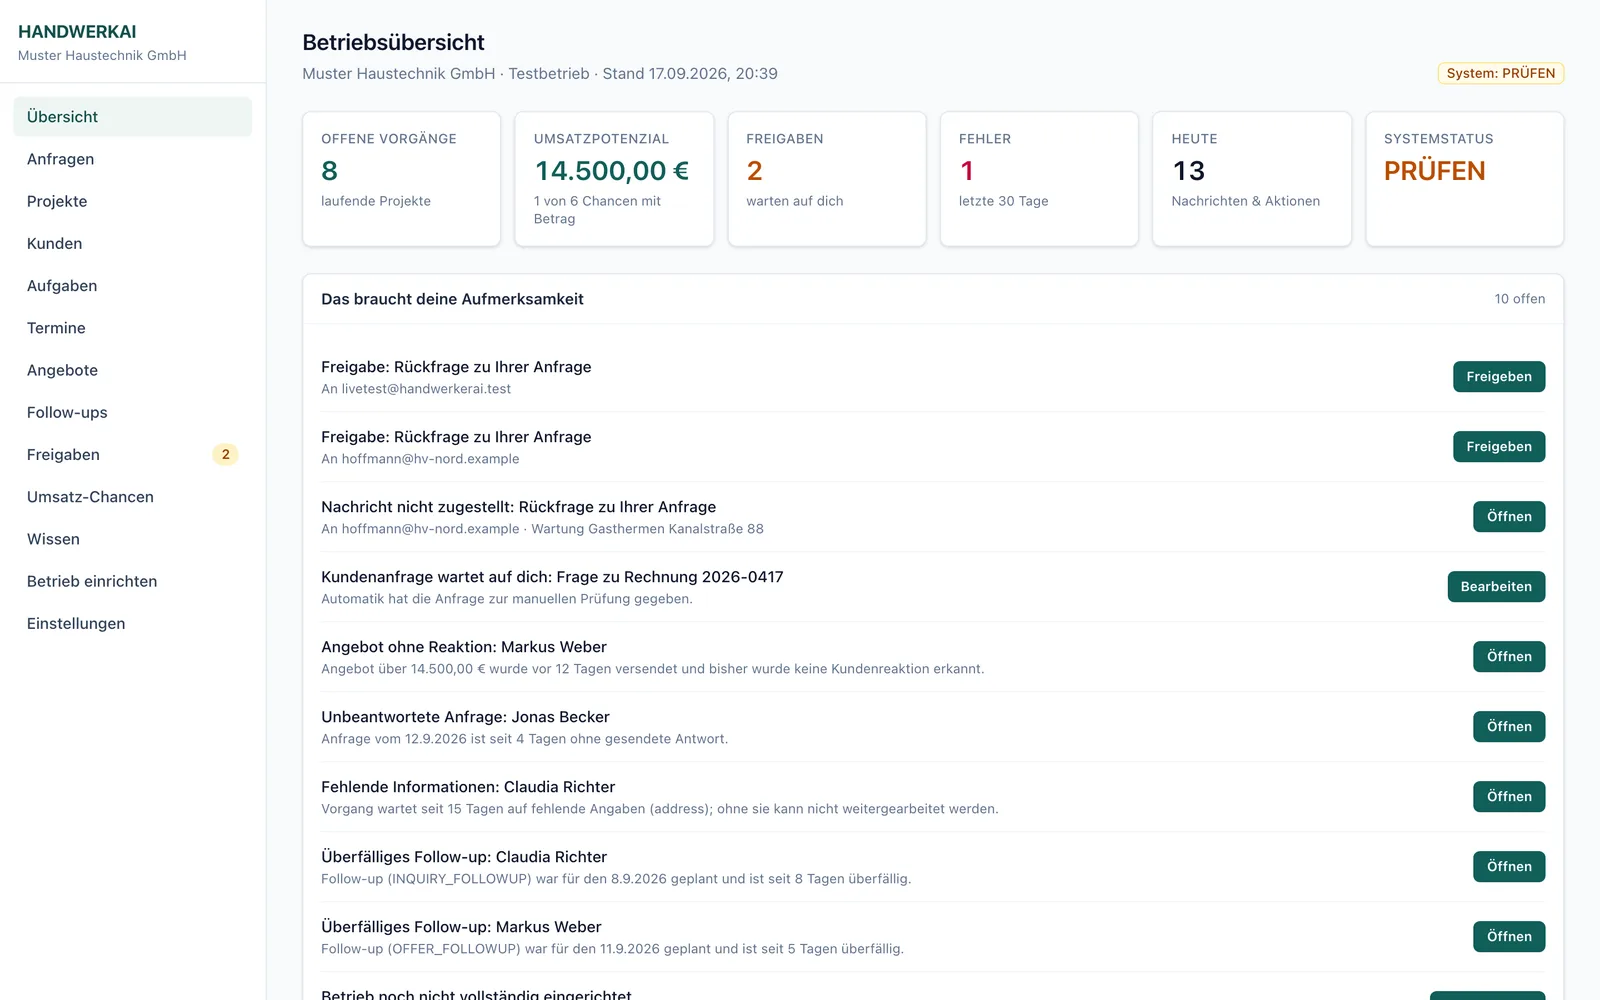Select Wissen in the sidebar
1600x1000 pixels.
(x=132, y=539)
